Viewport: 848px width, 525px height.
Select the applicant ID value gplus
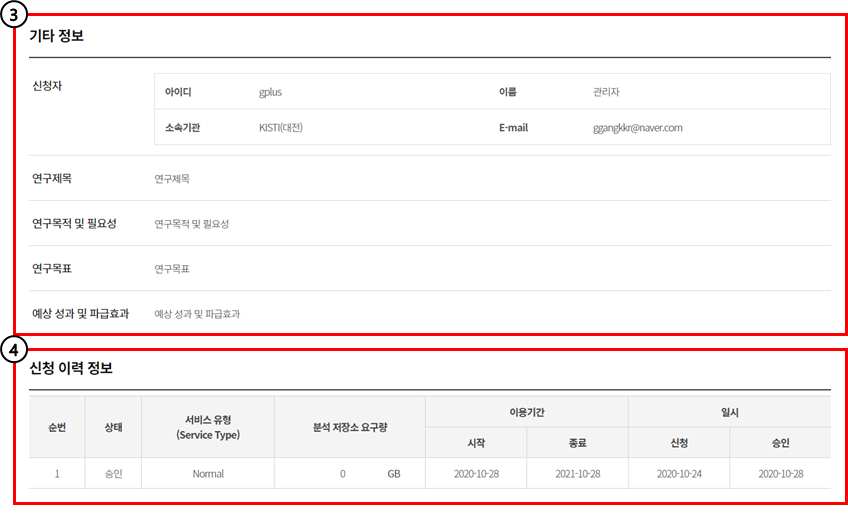click(x=270, y=92)
